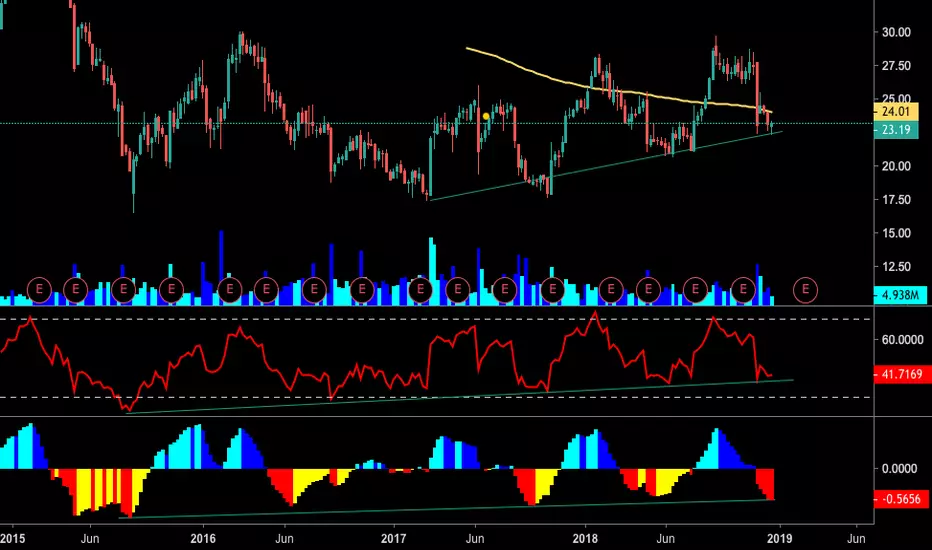
Task: Click the 2017 label on the time axis
Action: (x=393, y=539)
